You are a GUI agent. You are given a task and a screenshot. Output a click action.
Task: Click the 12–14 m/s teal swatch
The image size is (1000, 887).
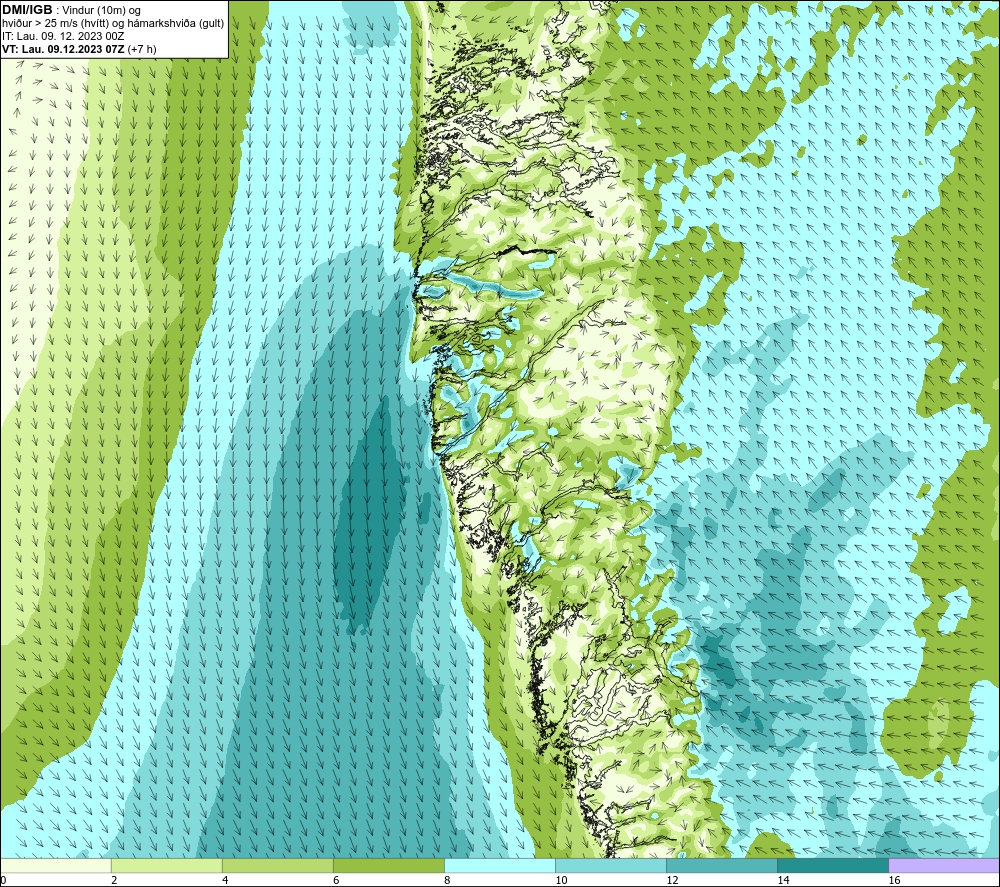722,865
